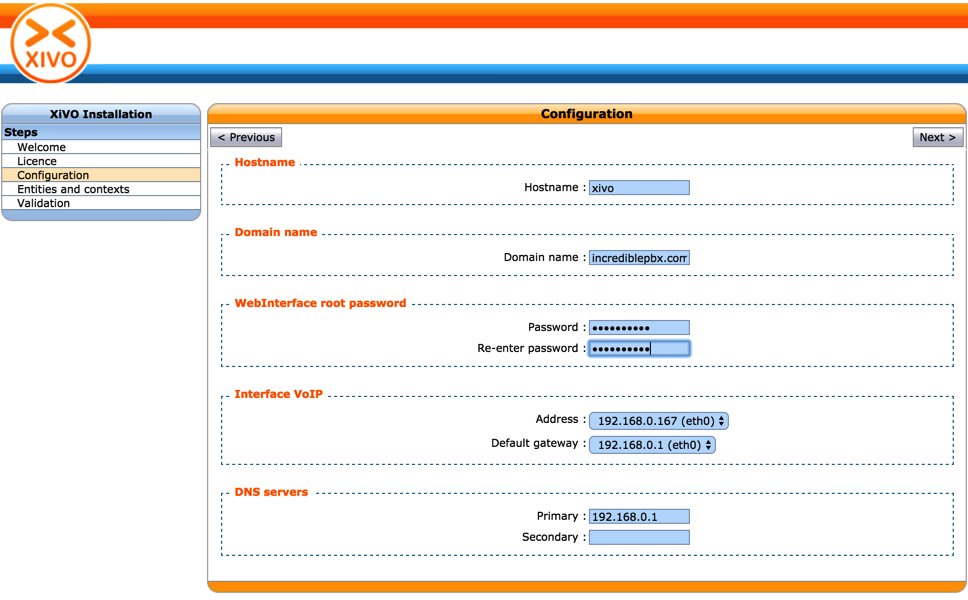Click the Secondary DNS server field
The width and height of the screenshot is (968, 600).
(639, 538)
